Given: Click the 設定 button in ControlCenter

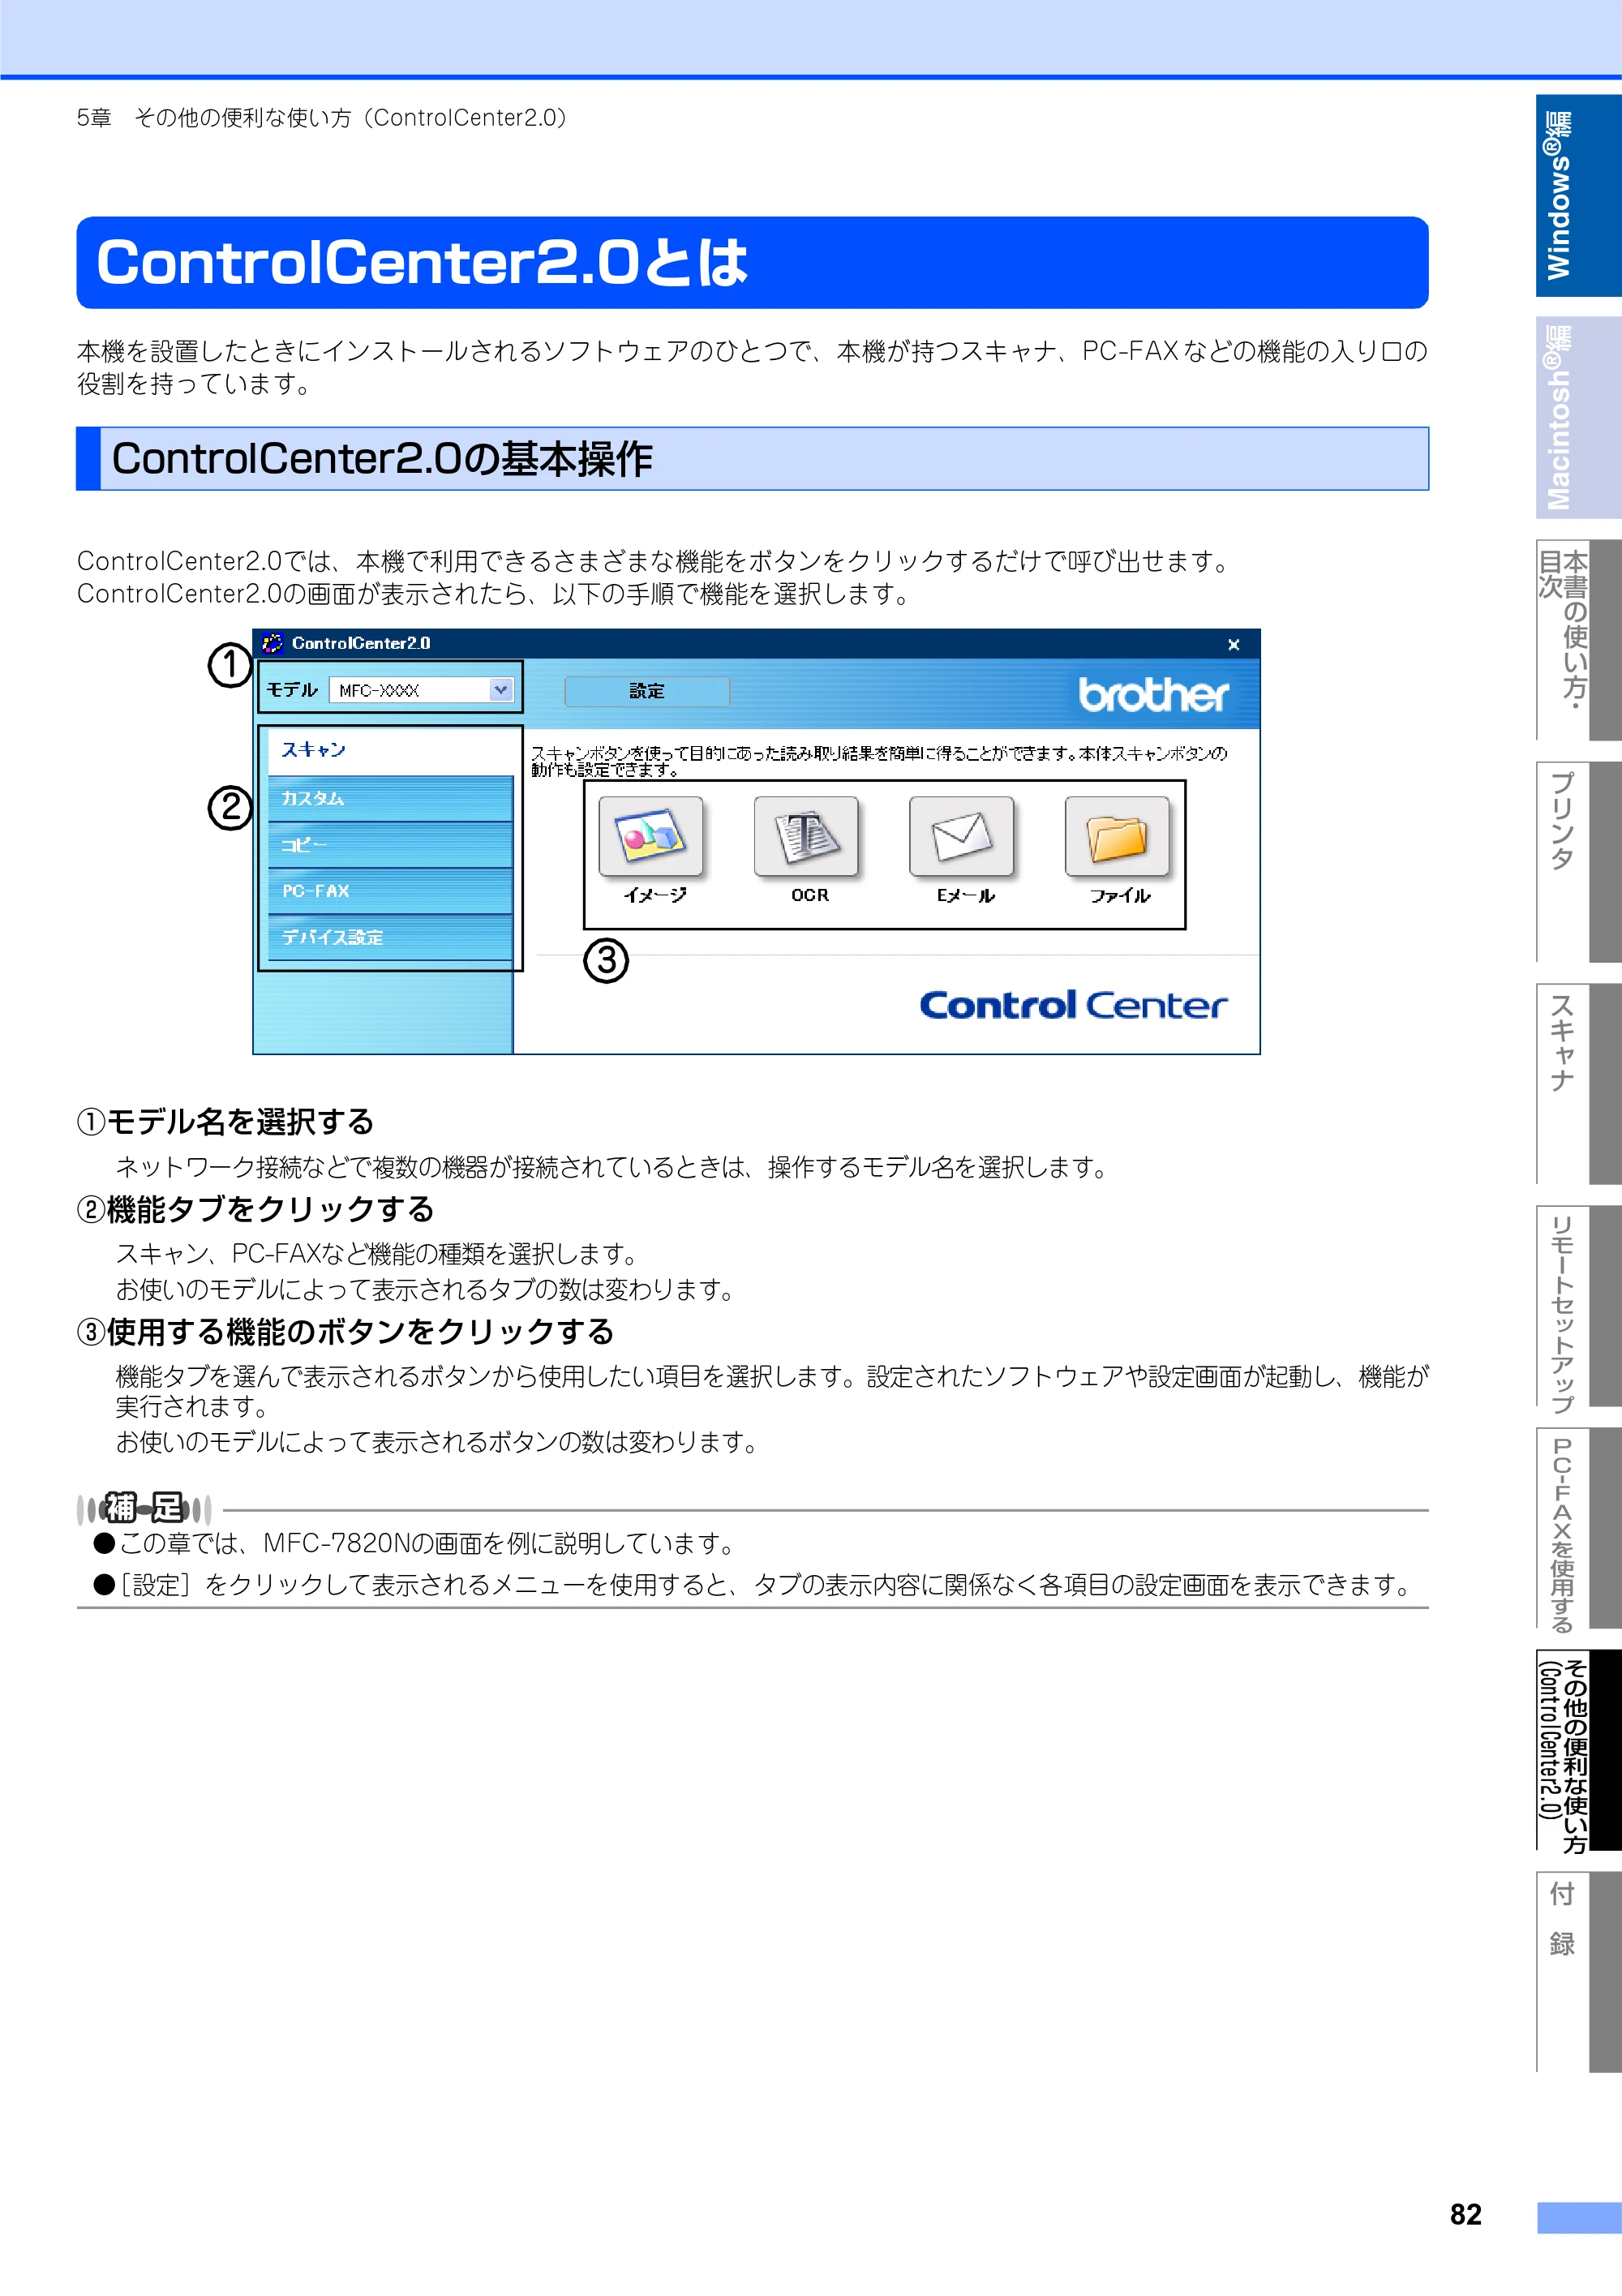Looking at the screenshot, I should (647, 691).
